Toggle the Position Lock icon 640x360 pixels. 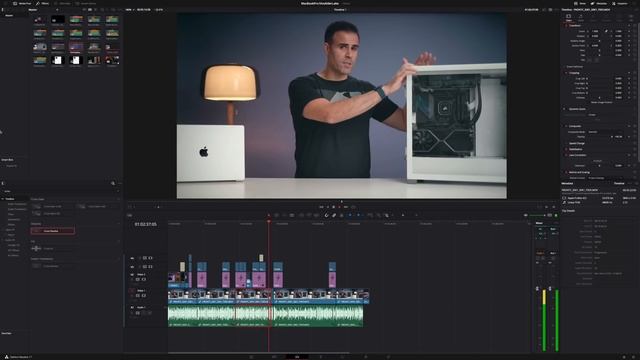[x=341, y=215]
